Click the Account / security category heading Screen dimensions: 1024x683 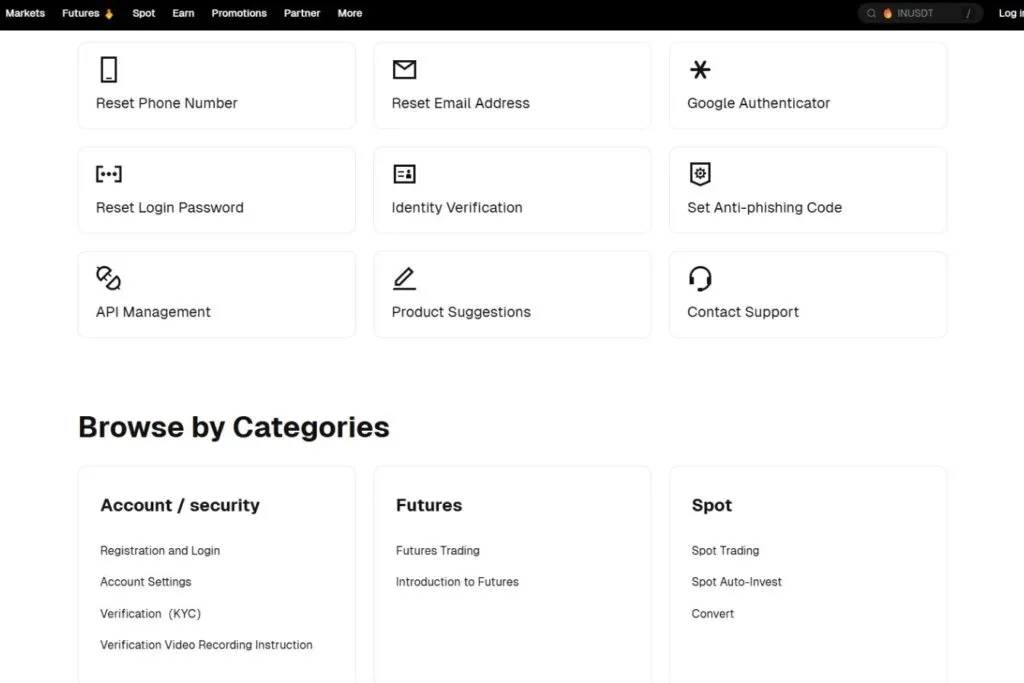tap(180, 505)
